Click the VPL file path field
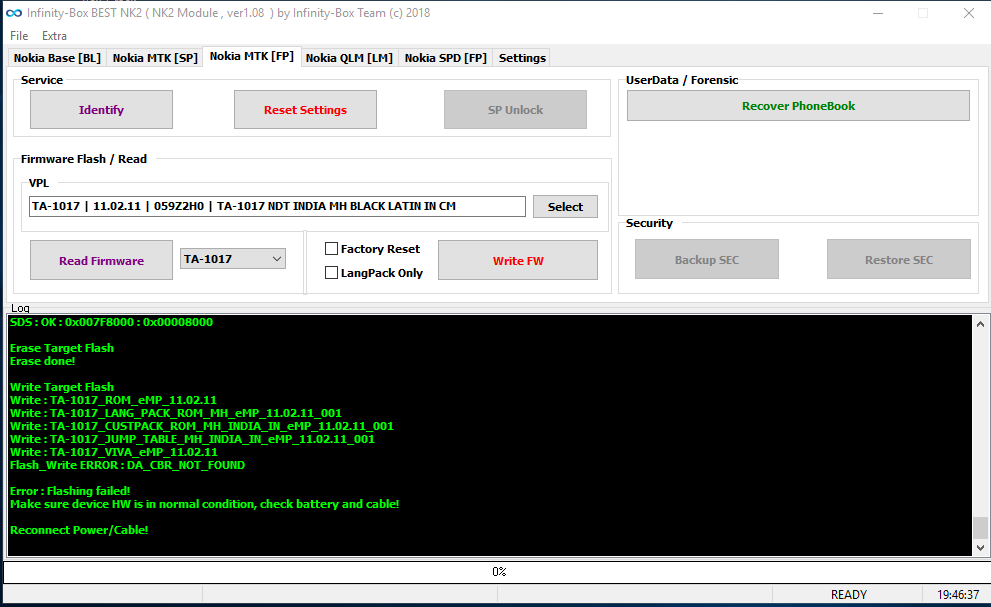Image resolution: width=991 pixels, height=607 pixels. click(x=277, y=206)
